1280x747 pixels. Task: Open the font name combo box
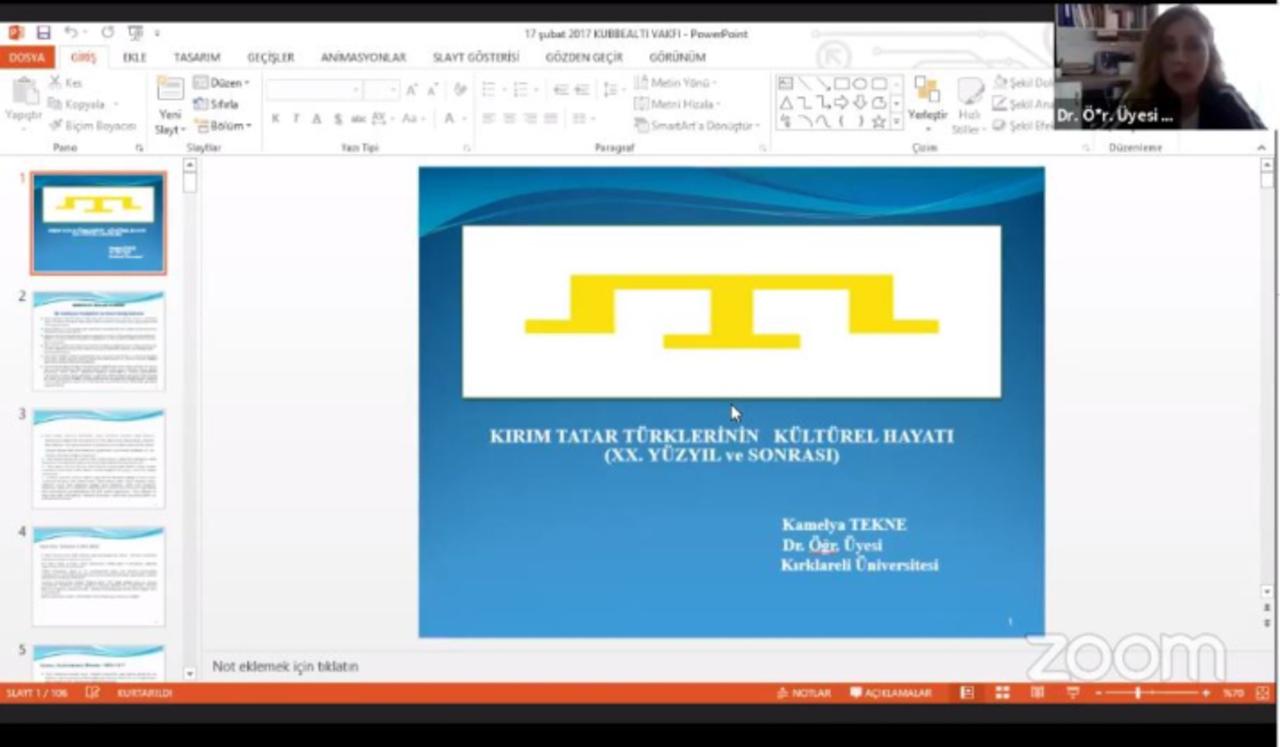pos(313,91)
